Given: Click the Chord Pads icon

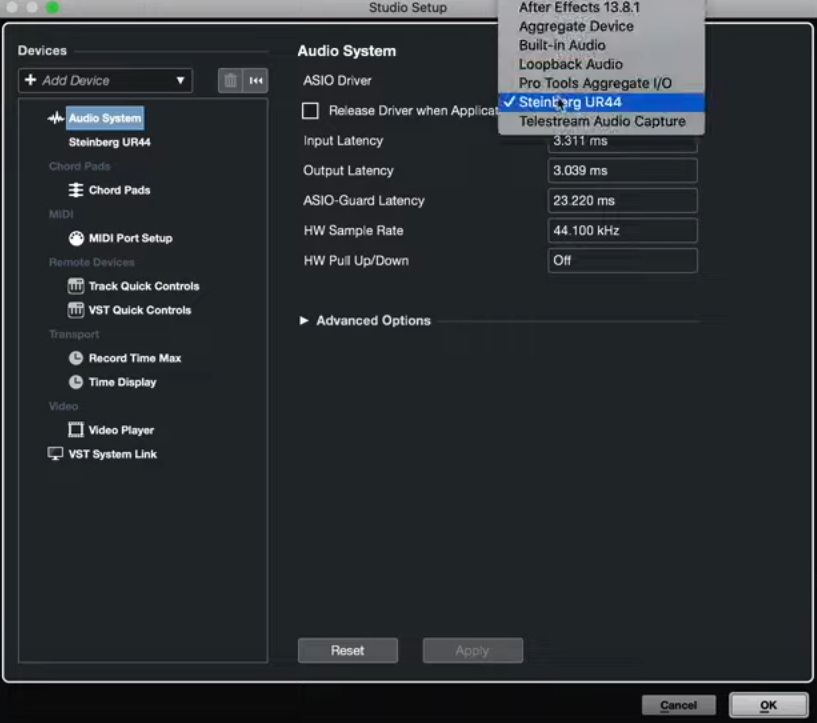Looking at the screenshot, I should 76,190.
